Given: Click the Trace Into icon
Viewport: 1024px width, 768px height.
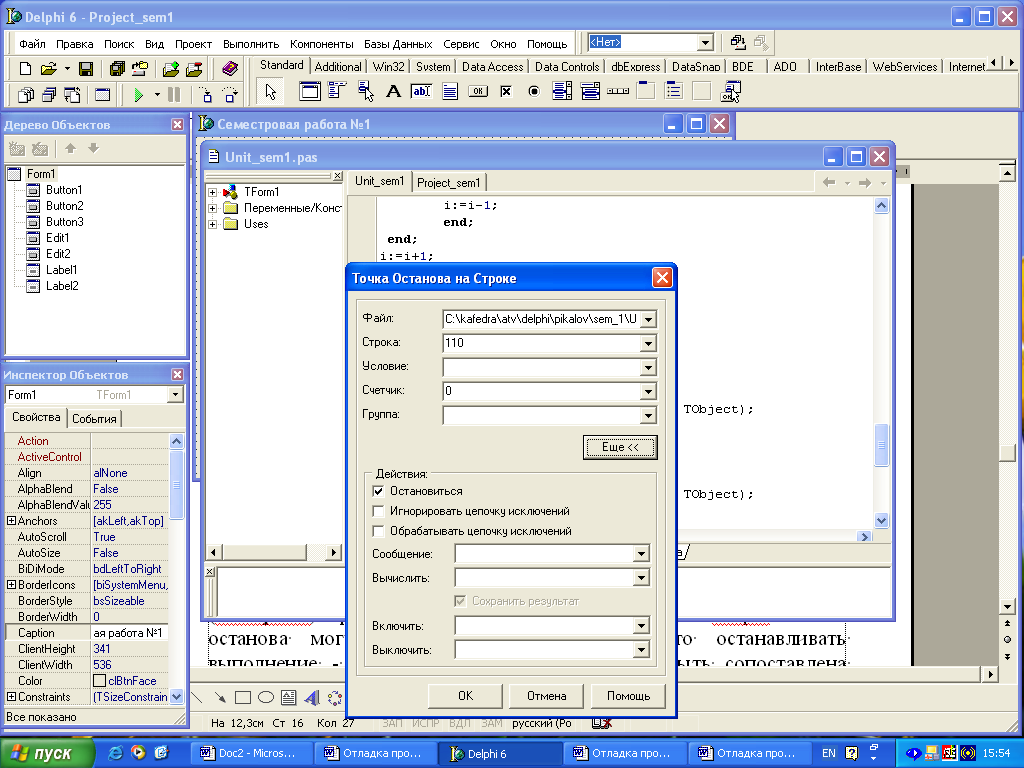Looking at the screenshot, I should pos(206,95).
